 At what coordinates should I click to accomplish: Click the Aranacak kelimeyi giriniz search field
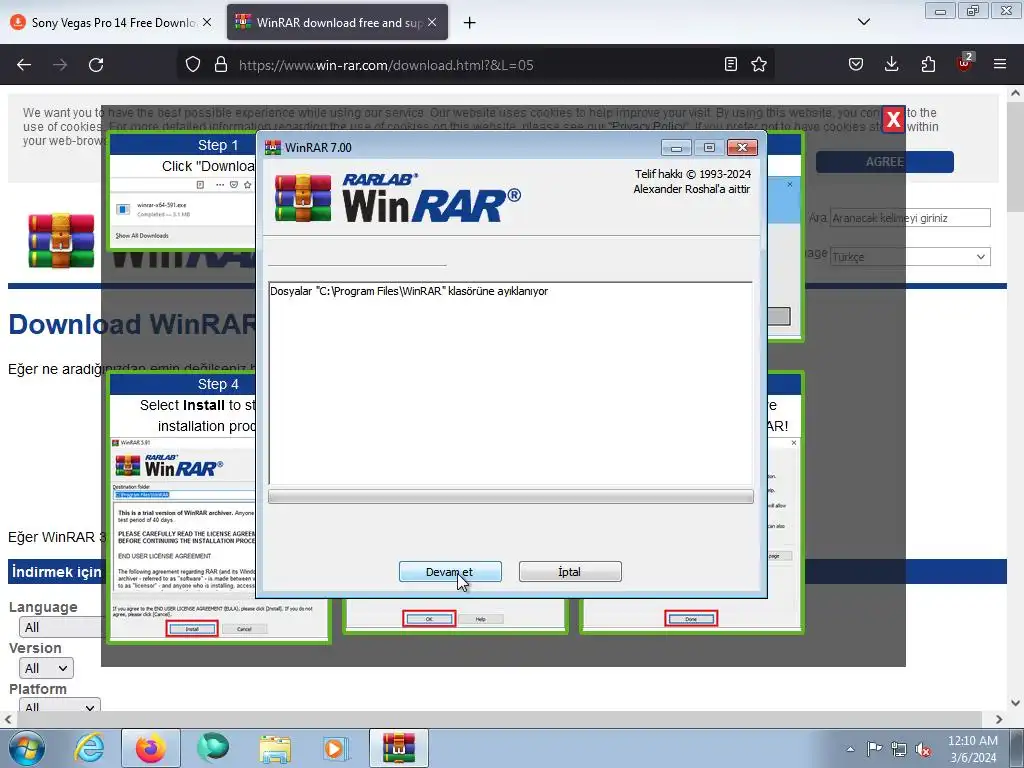pyautogui.click(x=910, y=217)
